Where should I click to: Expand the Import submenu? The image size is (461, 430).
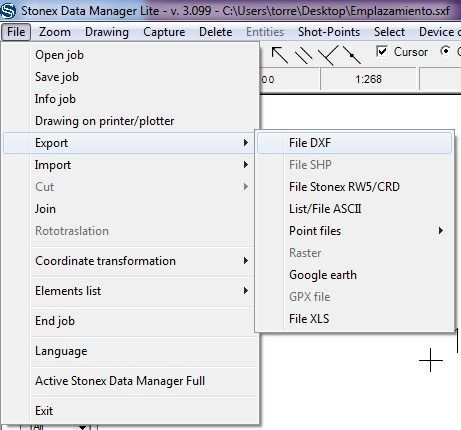(x=128, y=165)
